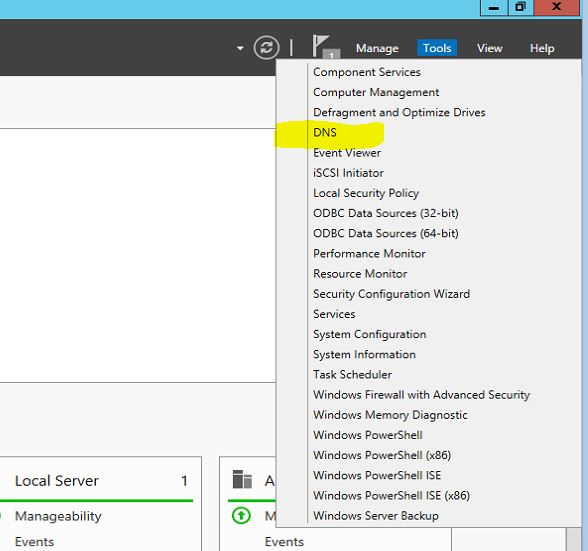The image size is (588, 551).
Task: Click the green up-arrow status icon
Action: tap(241, 515)
